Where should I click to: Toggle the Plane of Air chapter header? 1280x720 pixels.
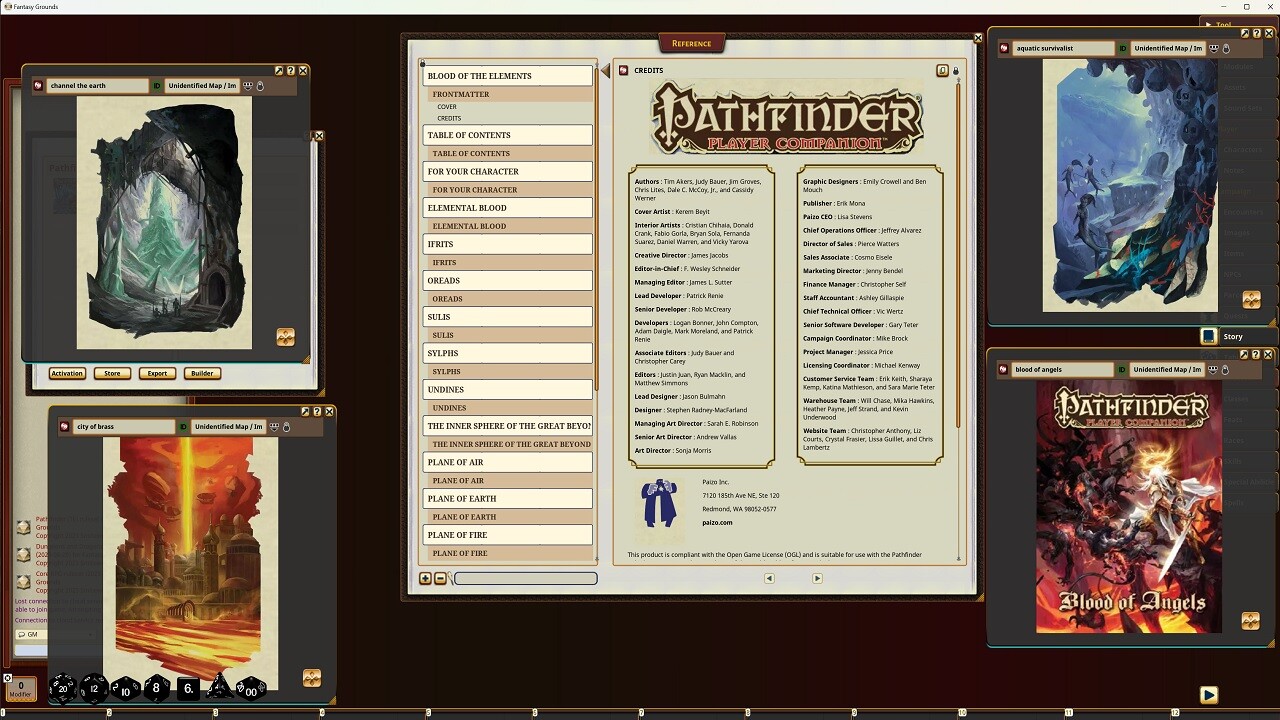tap(508, 462)
